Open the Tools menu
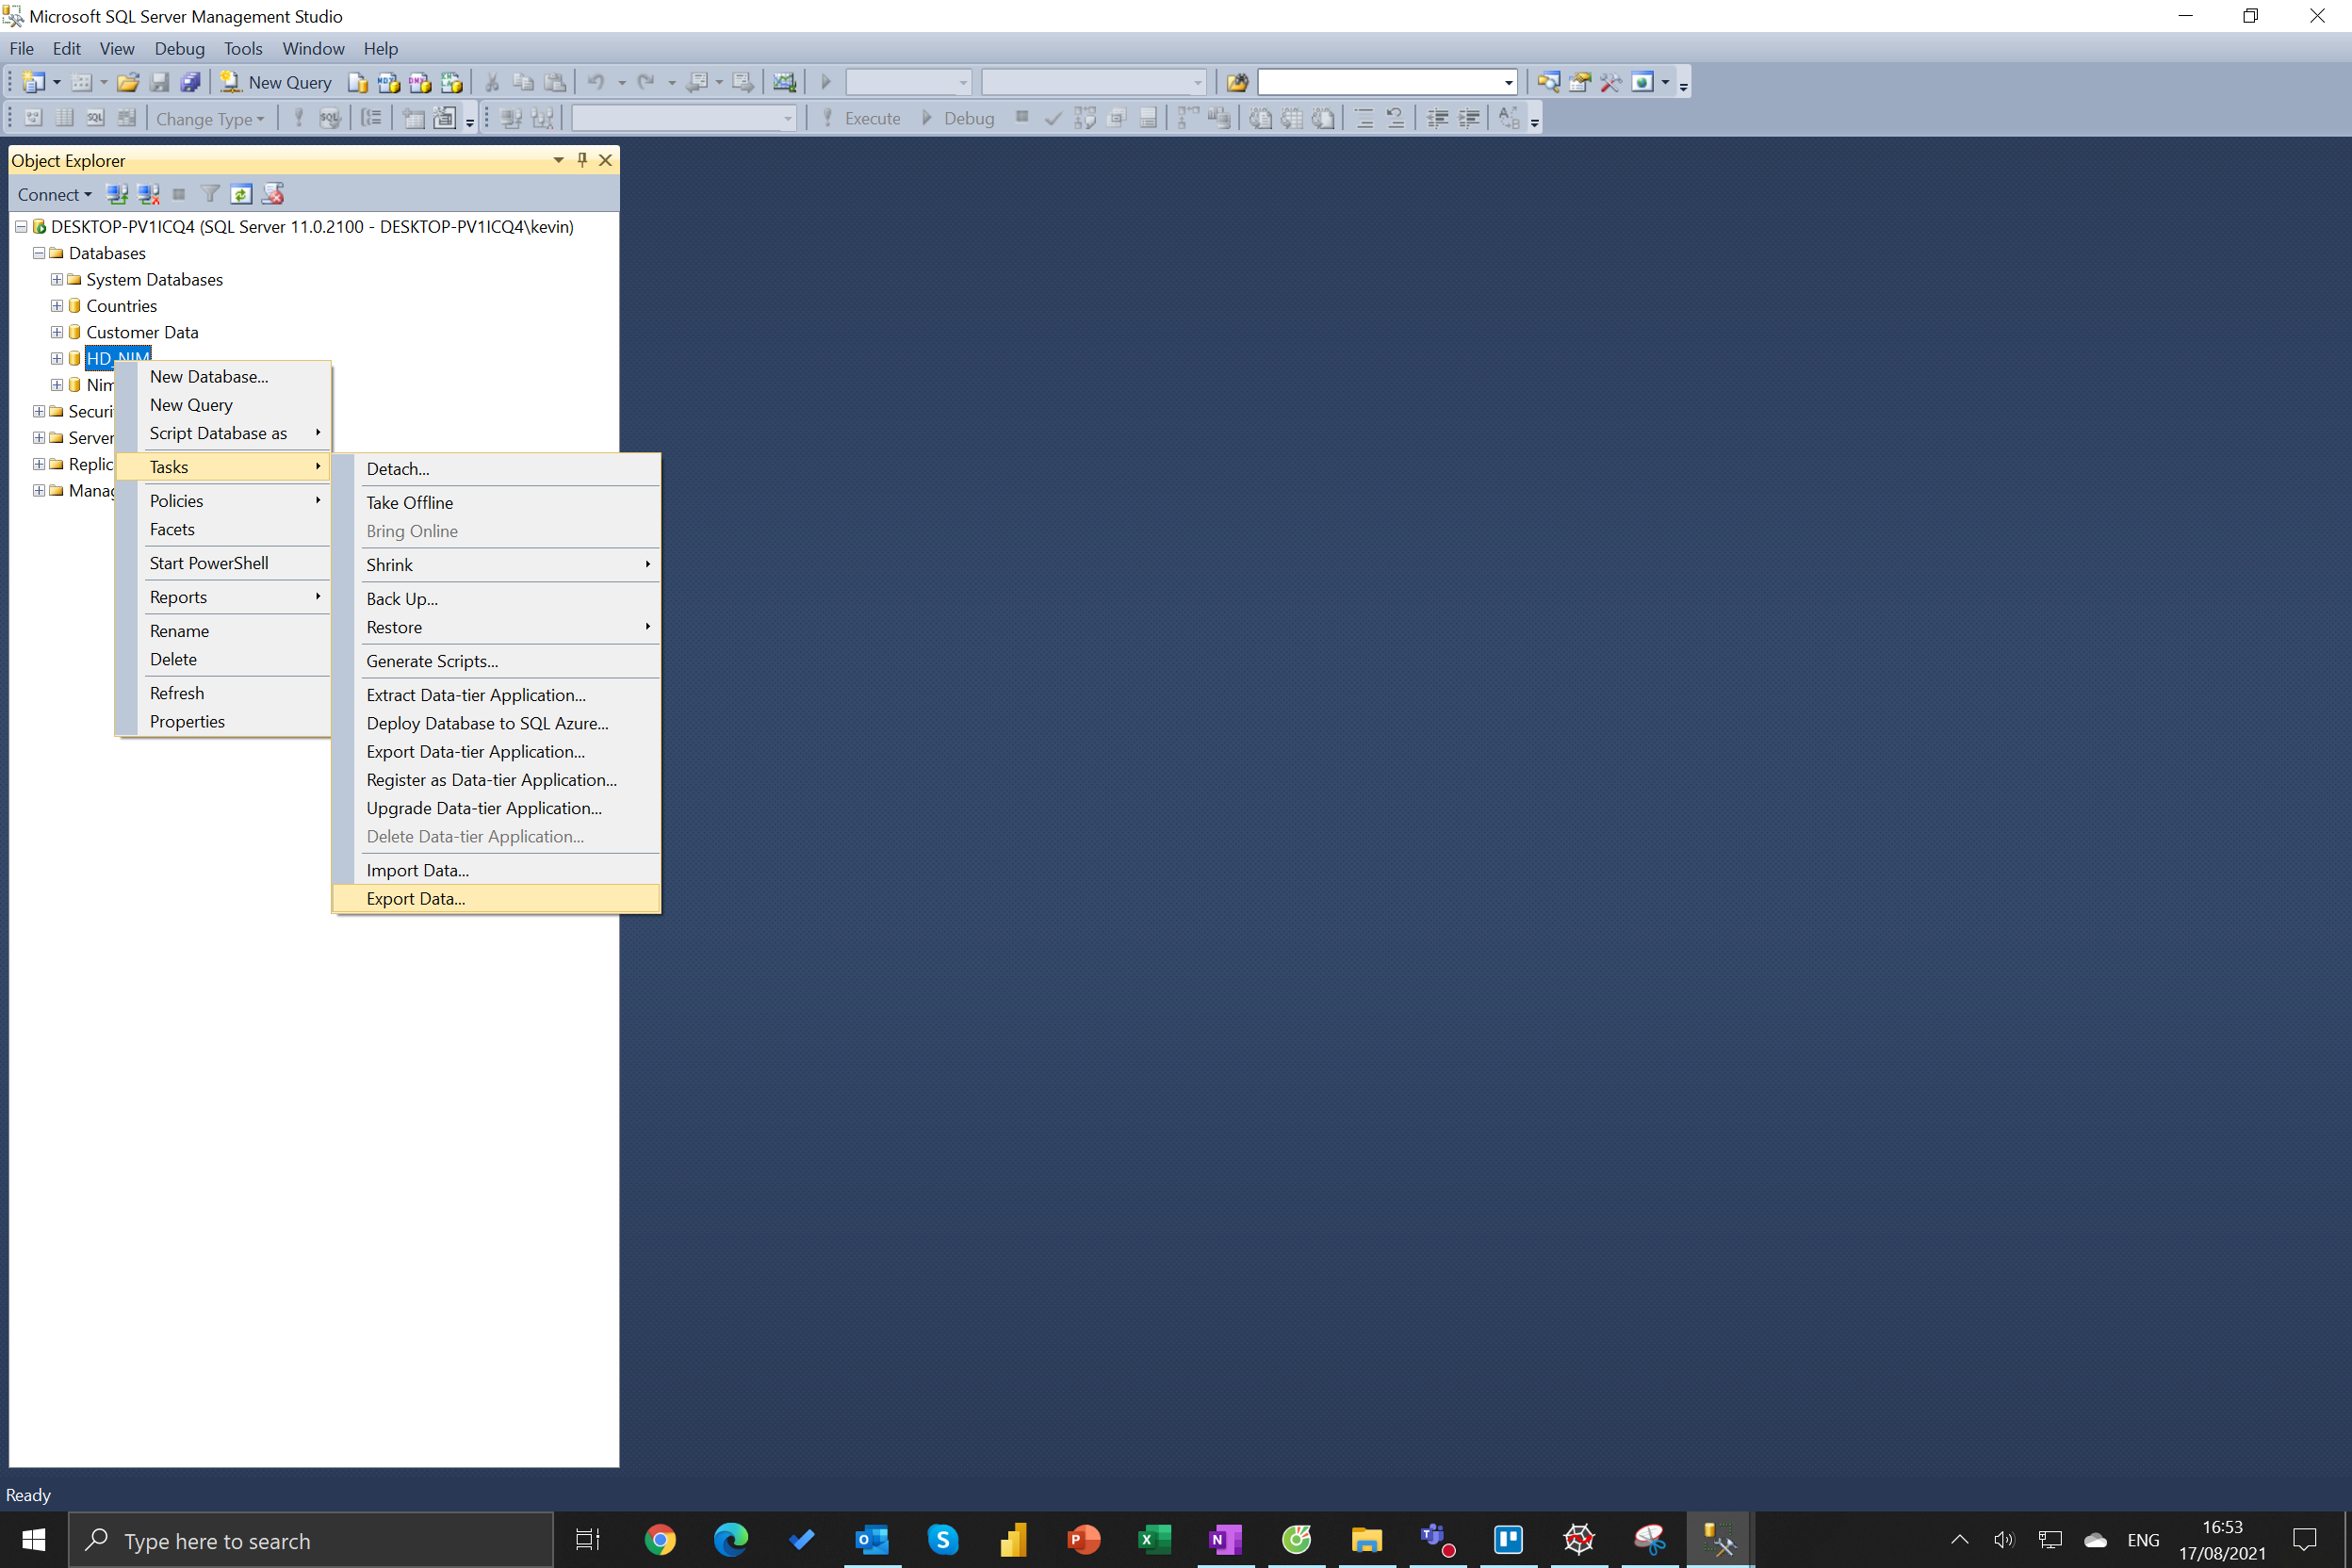2352x1568 pixels. (x=243, y=48)
